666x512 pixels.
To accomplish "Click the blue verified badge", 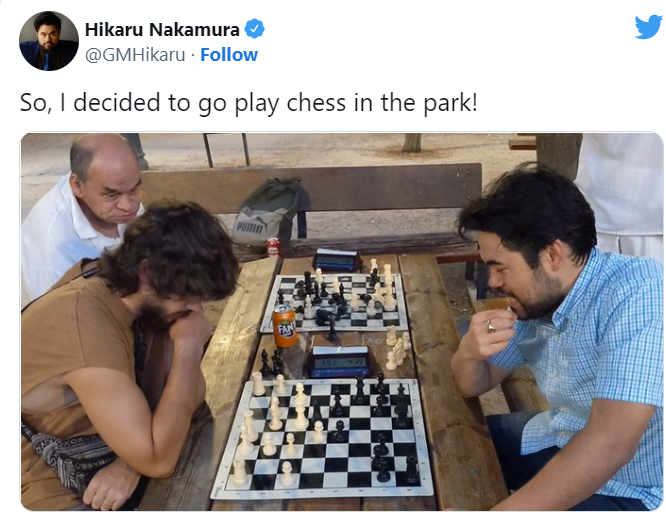I will 254,29.
